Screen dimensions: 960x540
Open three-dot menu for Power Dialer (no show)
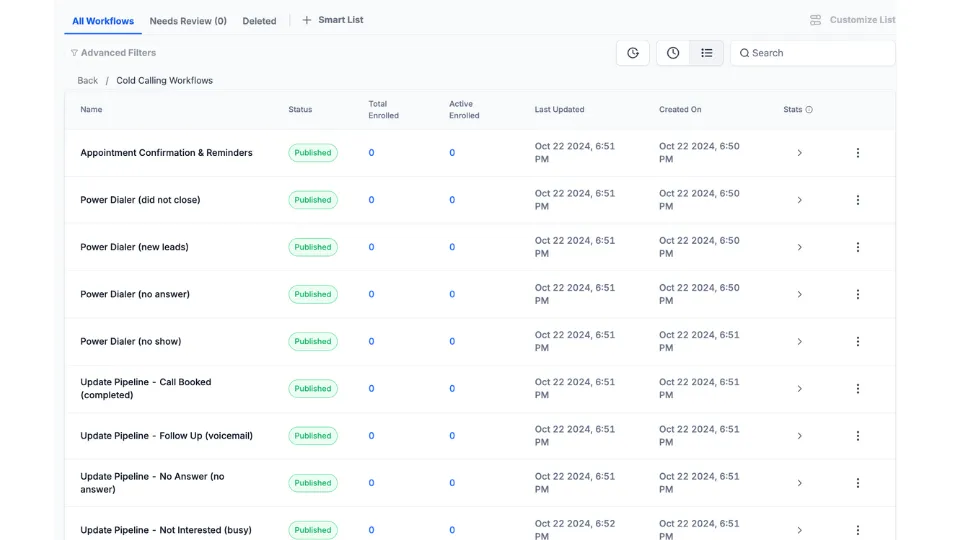[858, 341]
